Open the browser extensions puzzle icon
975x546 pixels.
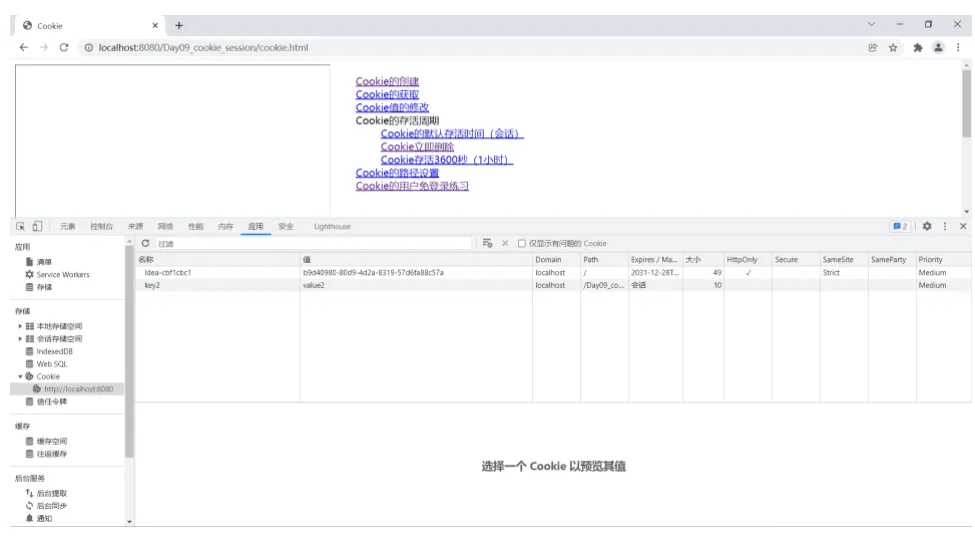tap(918, 47)
